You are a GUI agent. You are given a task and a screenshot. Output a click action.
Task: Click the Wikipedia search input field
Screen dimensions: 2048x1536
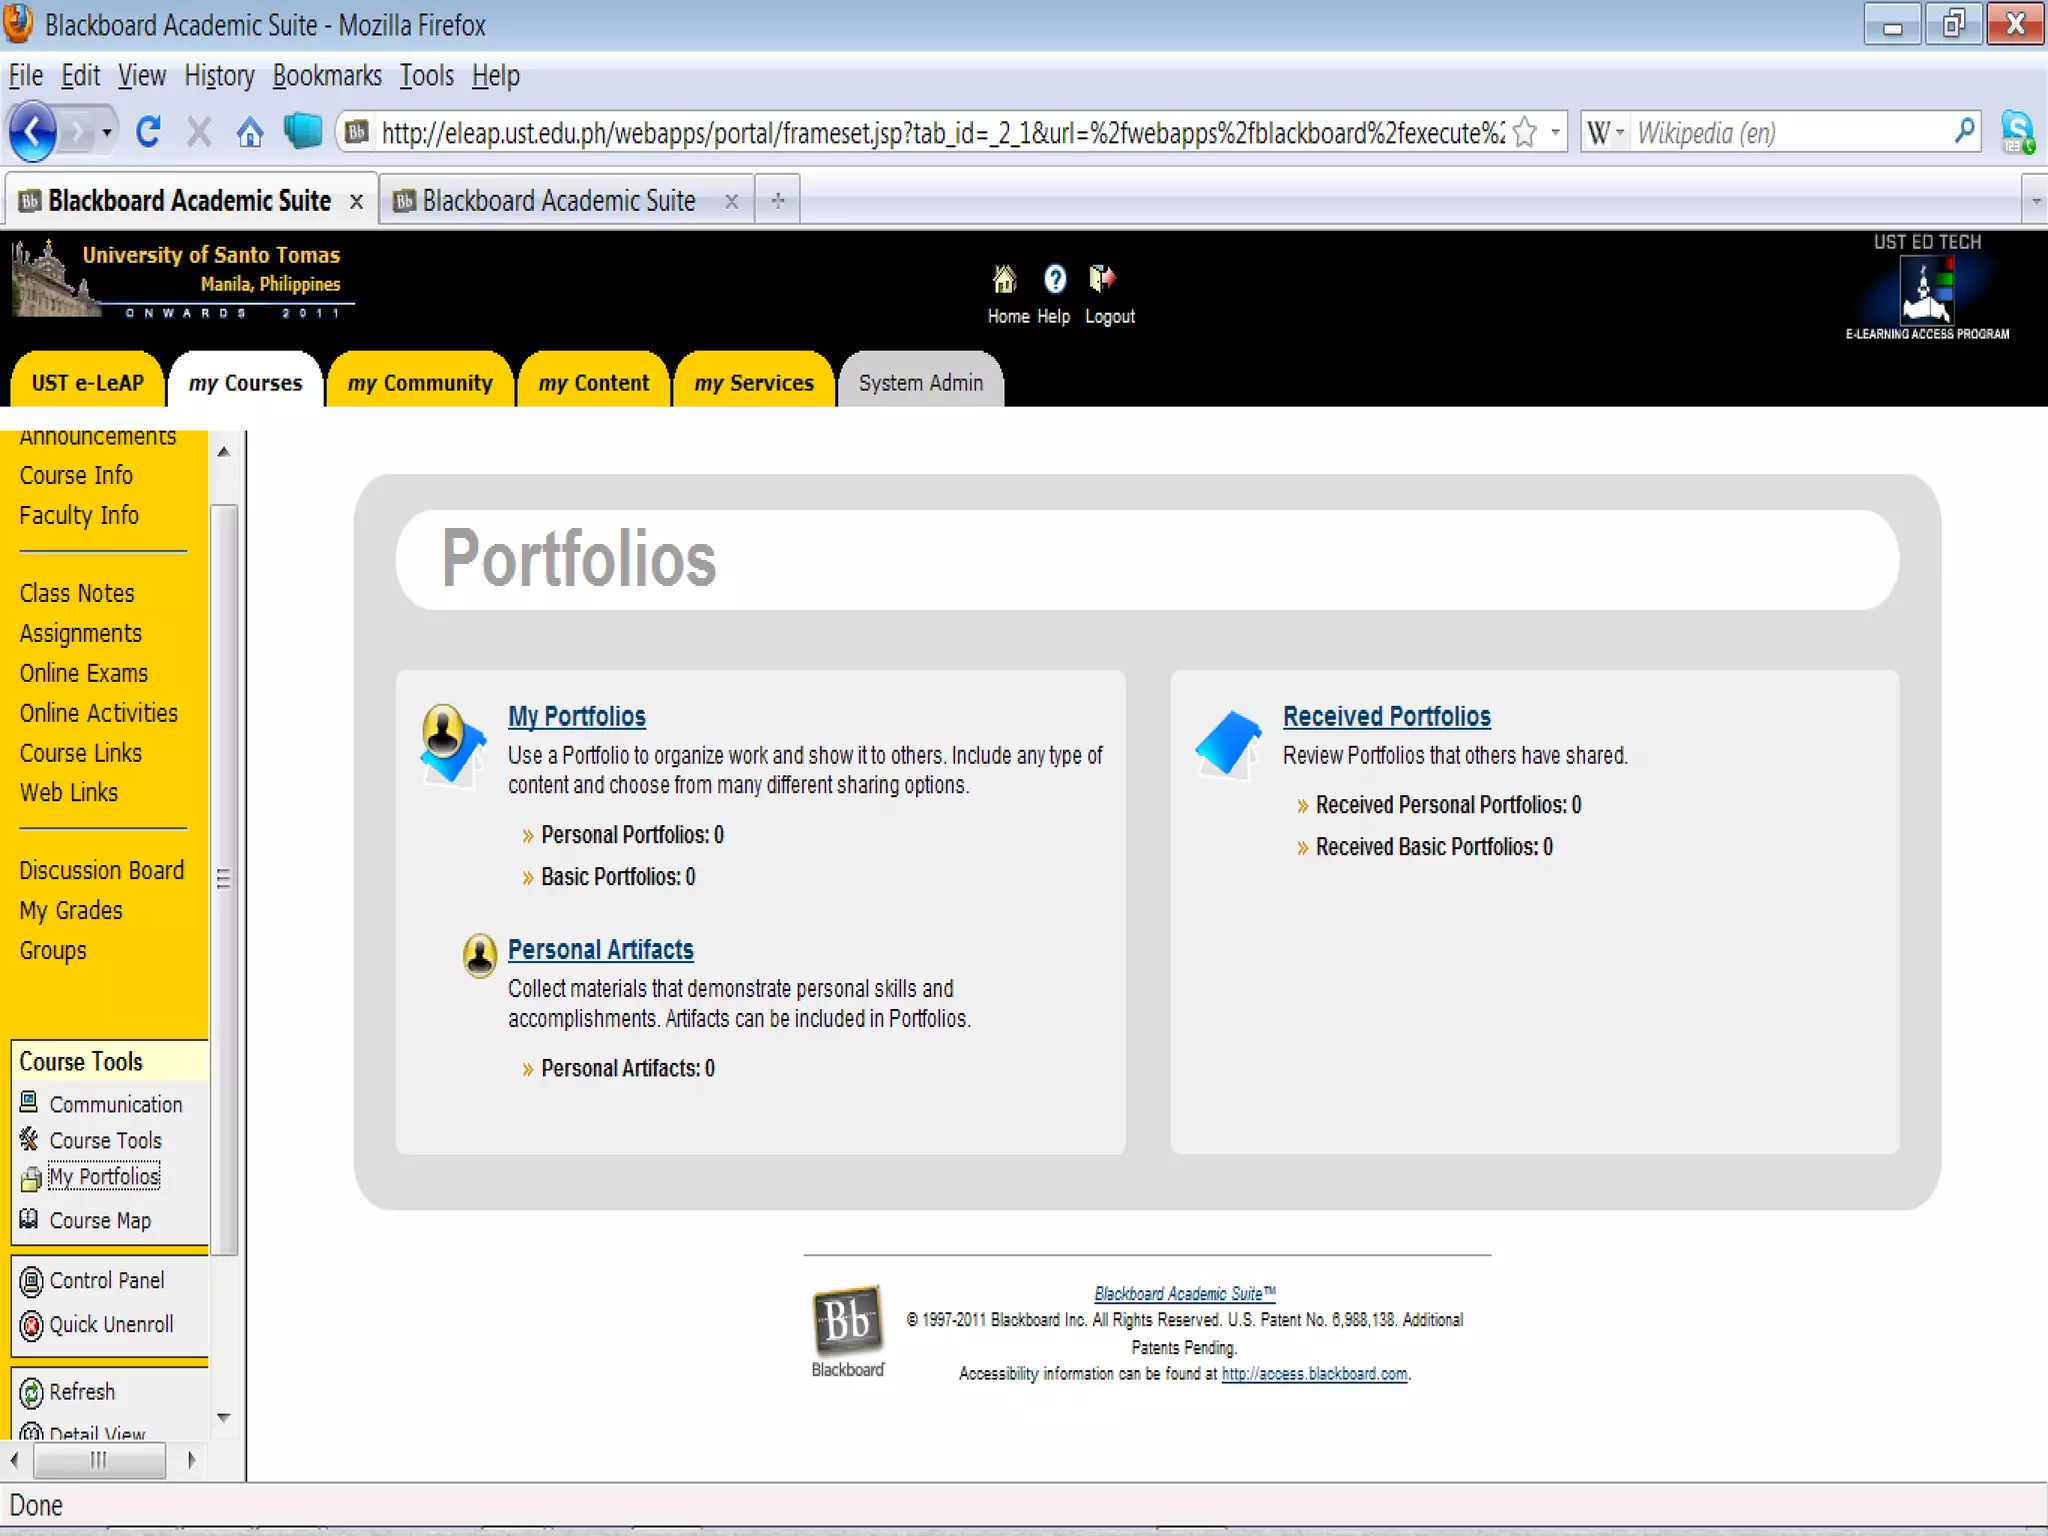point(1790,132)
